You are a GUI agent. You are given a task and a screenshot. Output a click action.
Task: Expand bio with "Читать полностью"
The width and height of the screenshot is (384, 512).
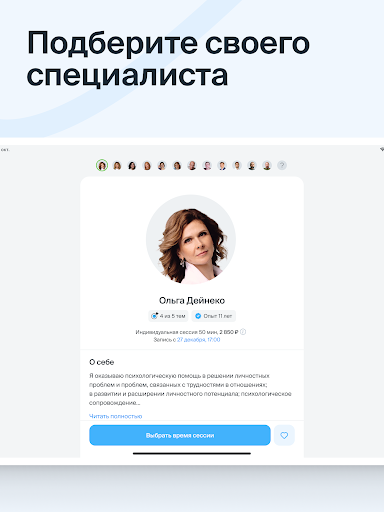[x=116, y=416]
